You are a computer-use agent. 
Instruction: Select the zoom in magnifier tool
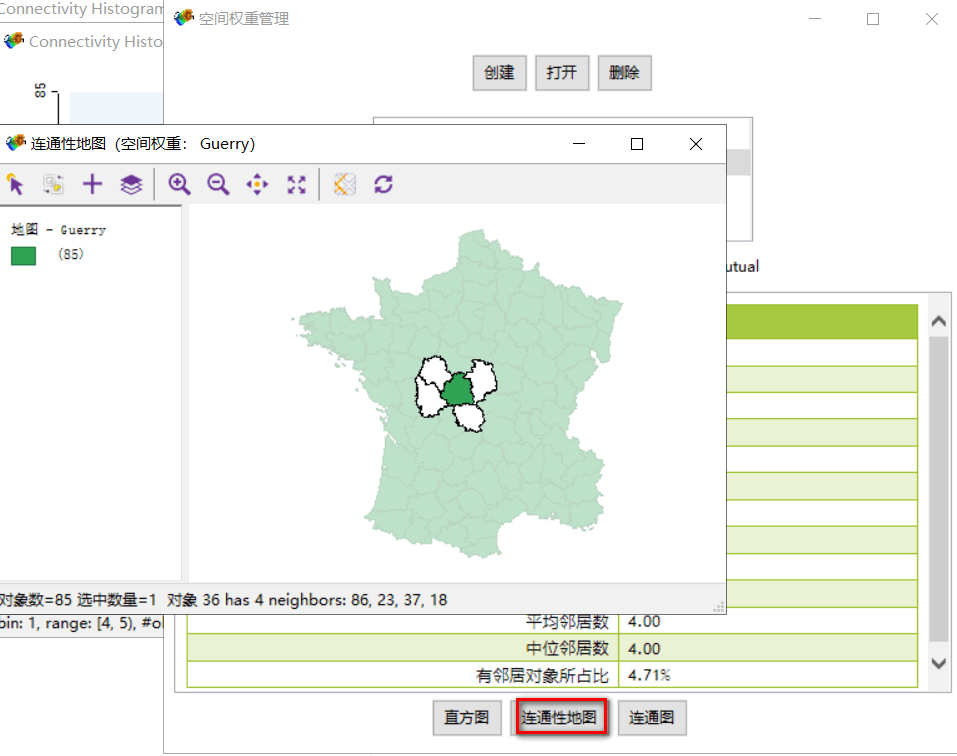point(180,184)
